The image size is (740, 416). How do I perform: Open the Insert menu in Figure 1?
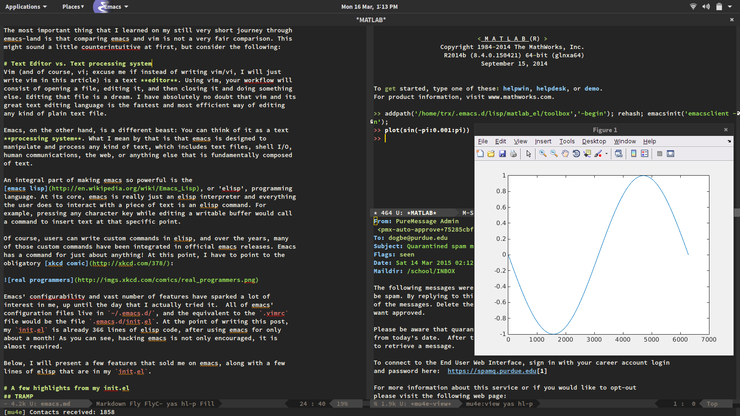tap(543, 141)
